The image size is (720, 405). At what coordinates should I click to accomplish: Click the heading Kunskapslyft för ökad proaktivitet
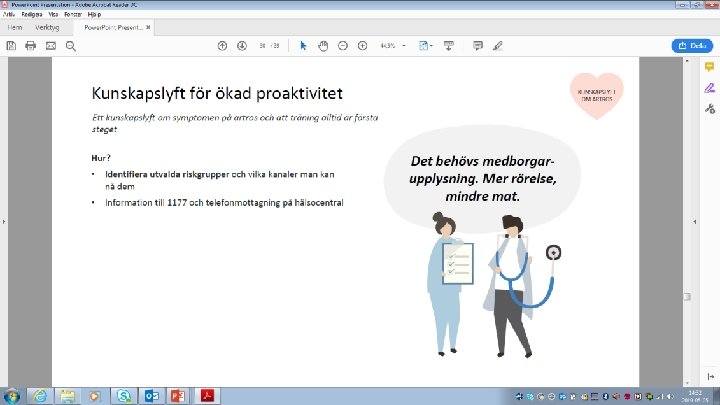coord(217,94)
